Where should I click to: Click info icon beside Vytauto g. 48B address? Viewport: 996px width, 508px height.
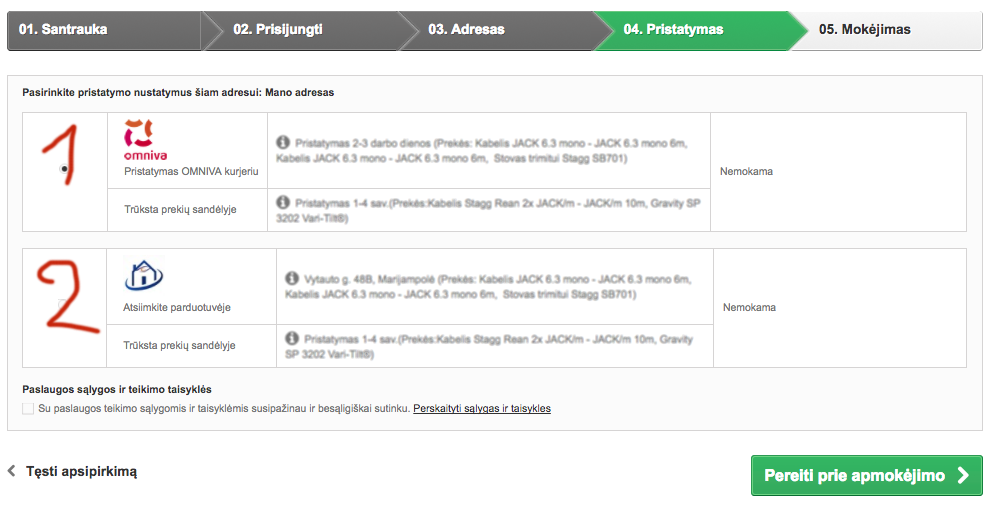[x=292, y=279]
